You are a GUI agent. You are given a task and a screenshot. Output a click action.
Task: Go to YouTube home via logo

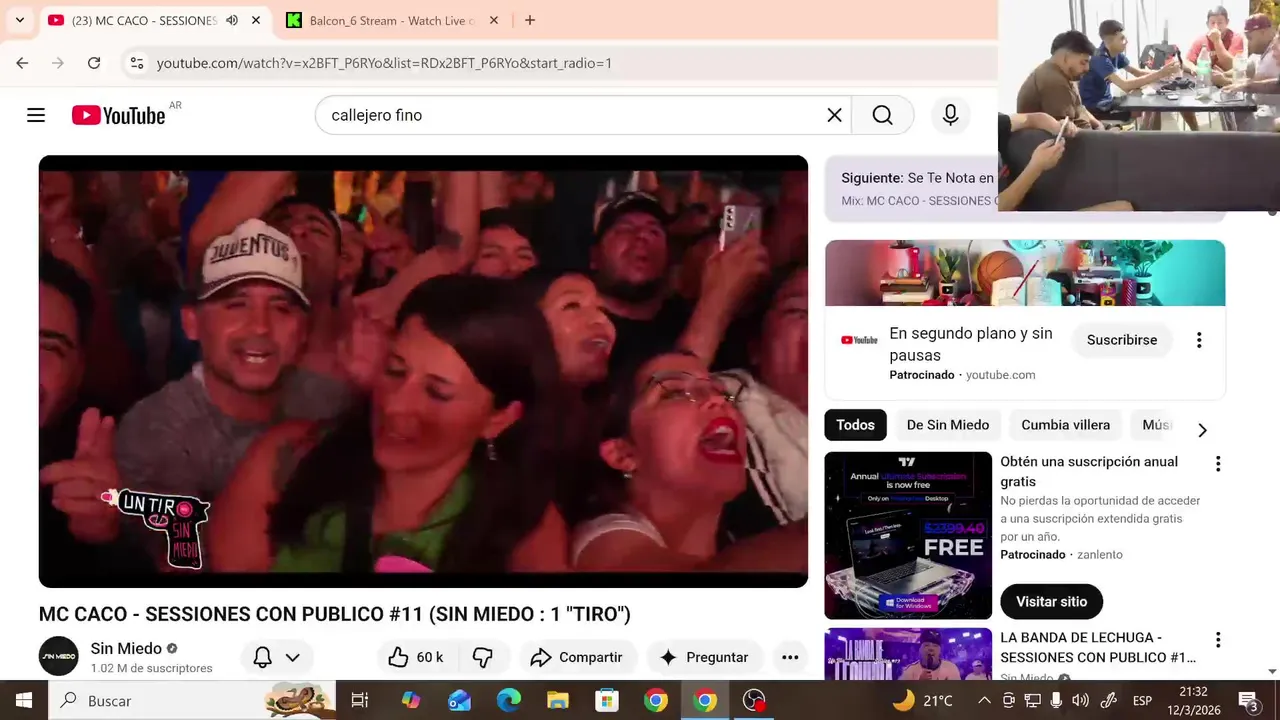click(x=118, y=115)
